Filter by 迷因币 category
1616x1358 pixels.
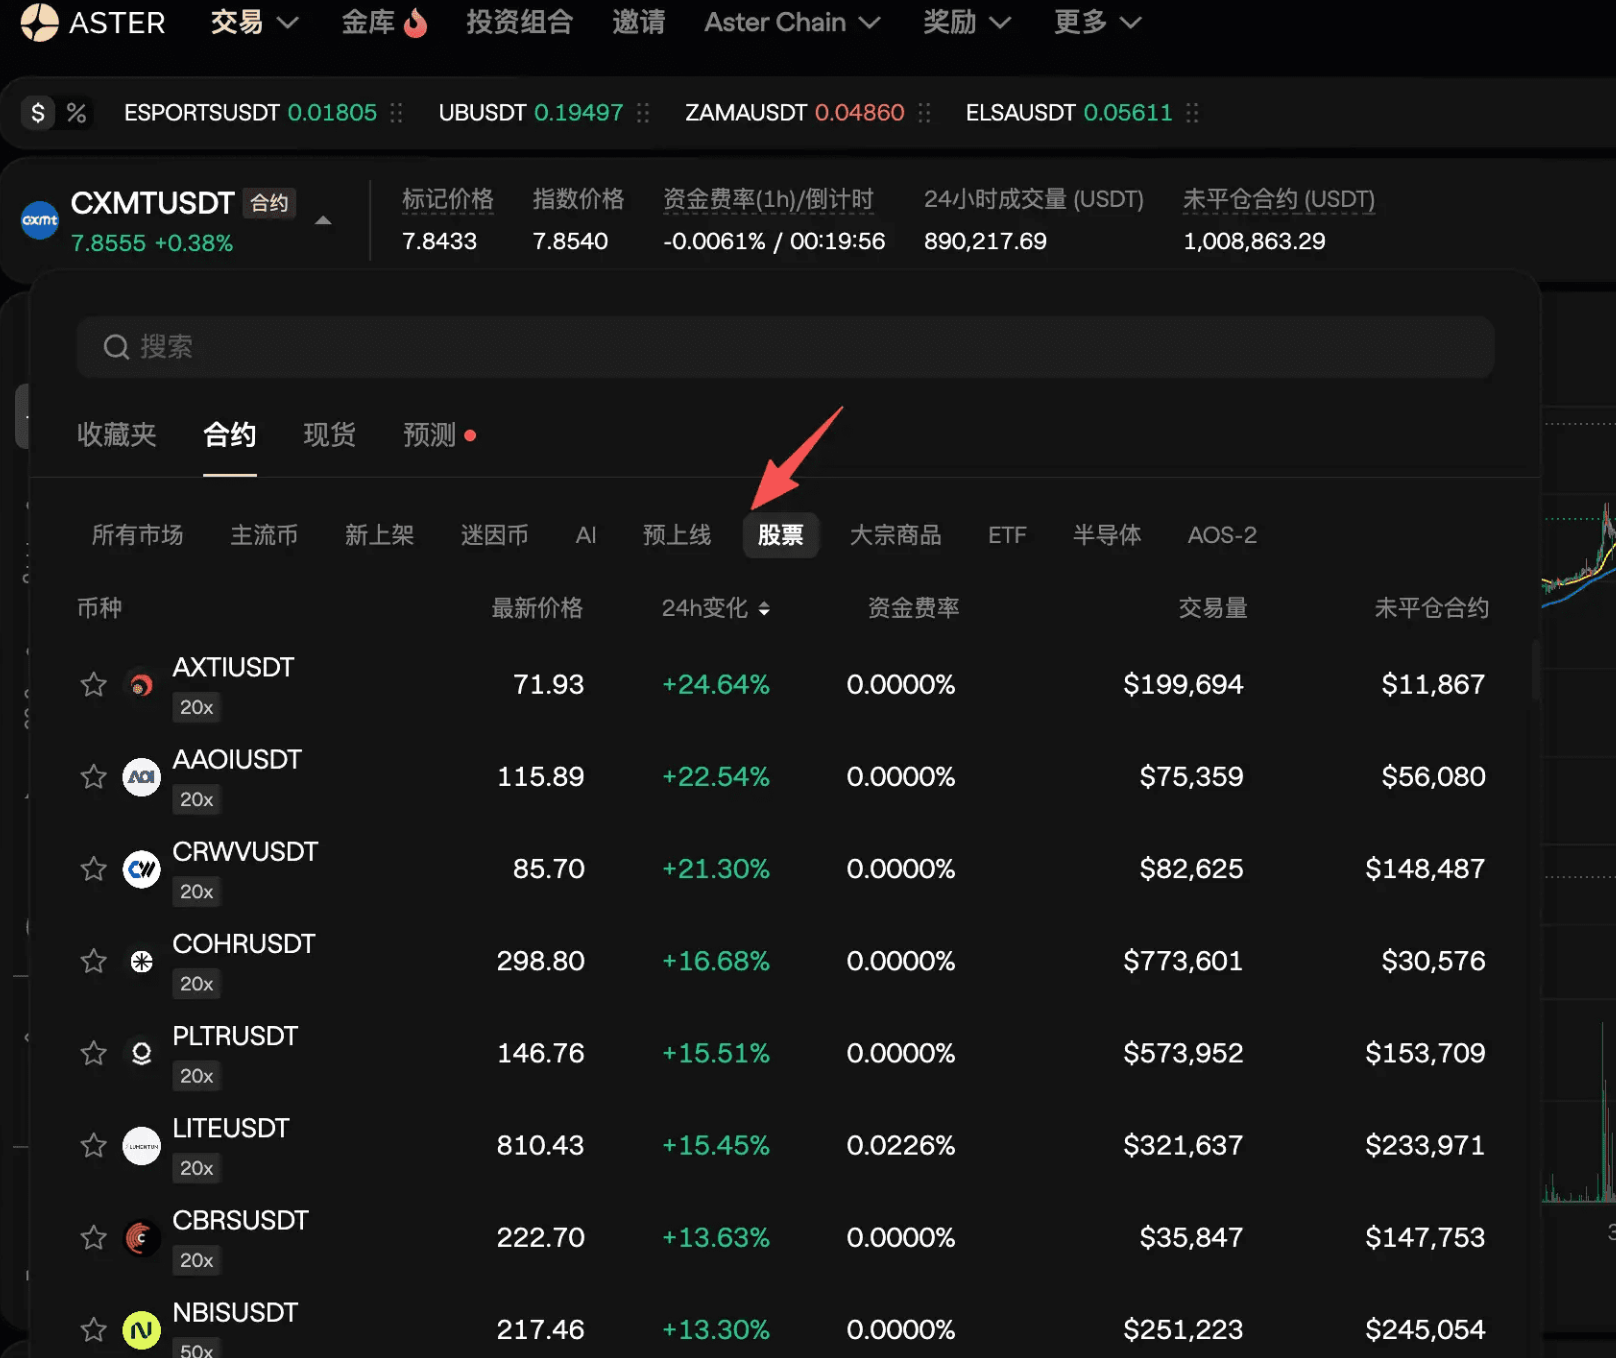coord(494,536)
